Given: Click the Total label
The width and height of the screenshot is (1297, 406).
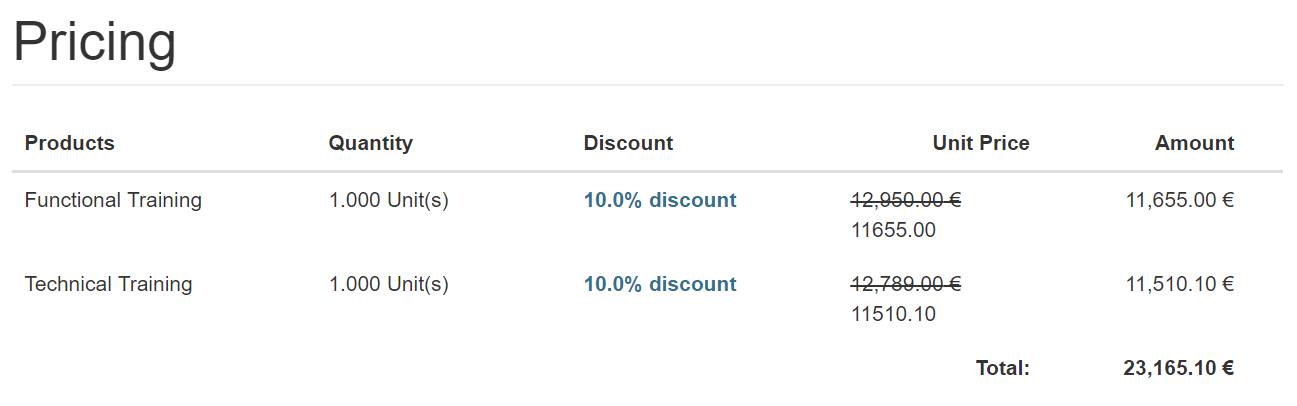Looking at the screenshot, I should coord(1002,368).
